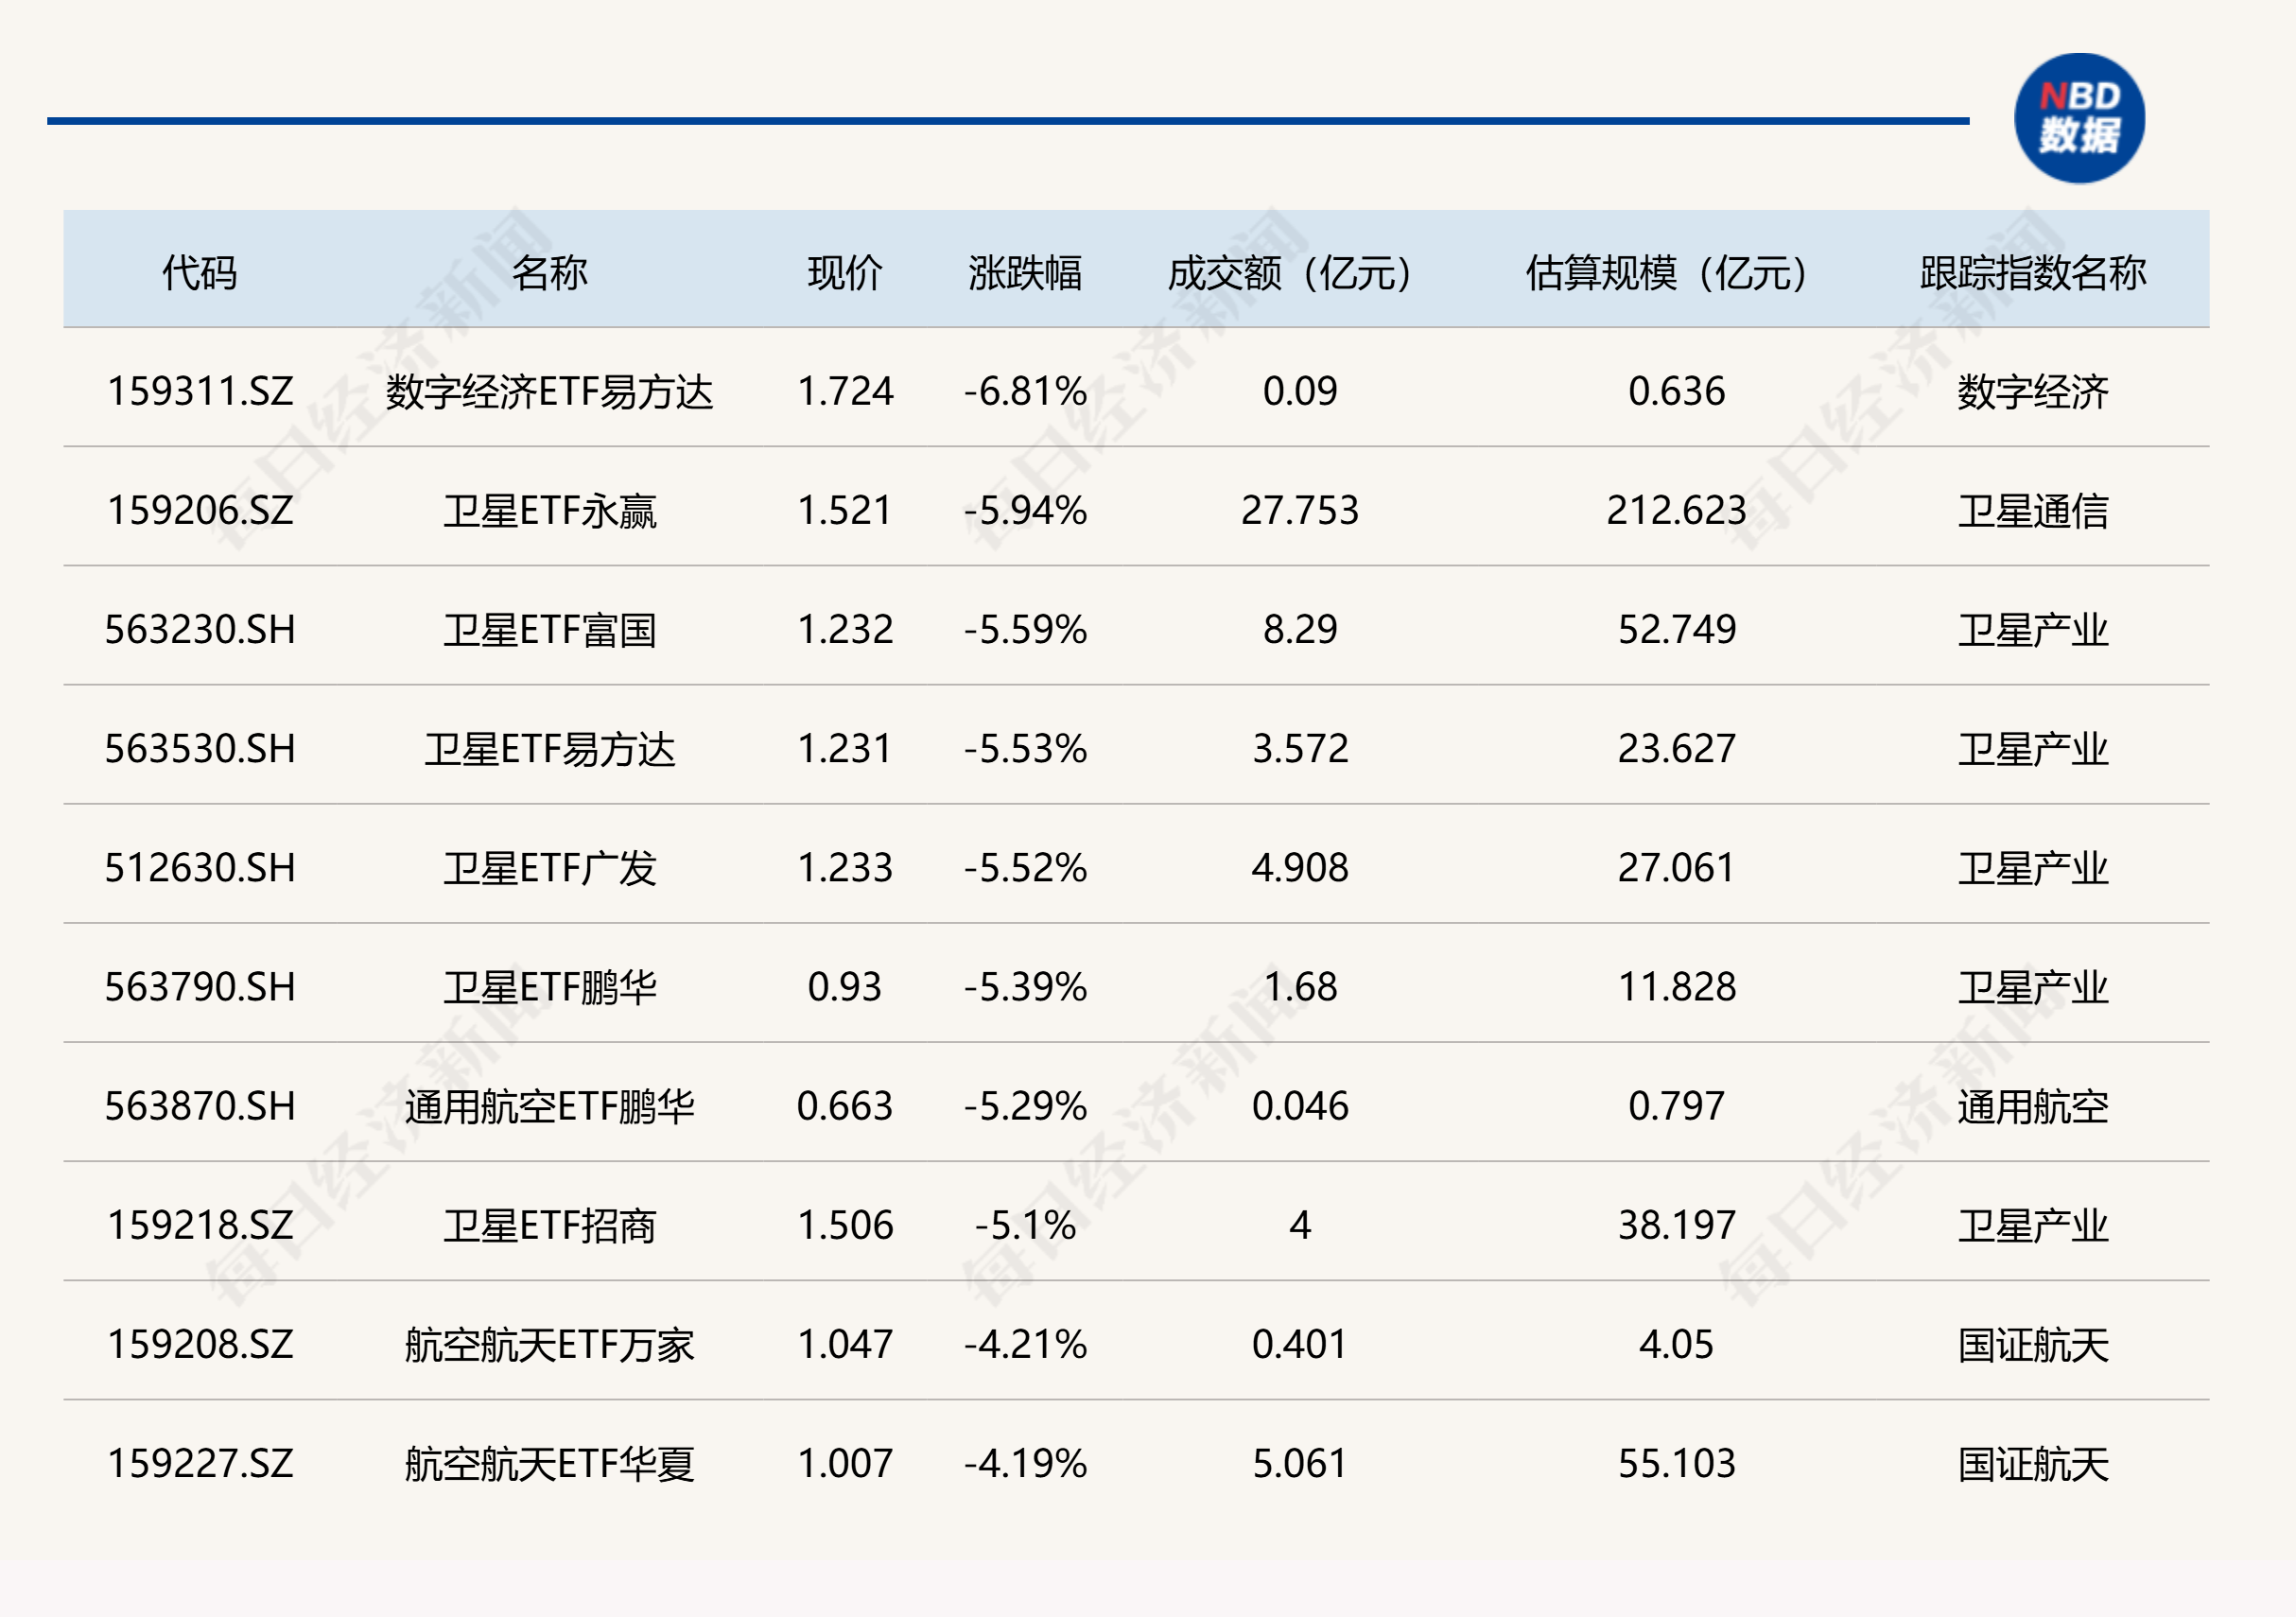Screen dimensions: 2296x1617
Task: Select code 563530.SH
Action: (200, 748)
